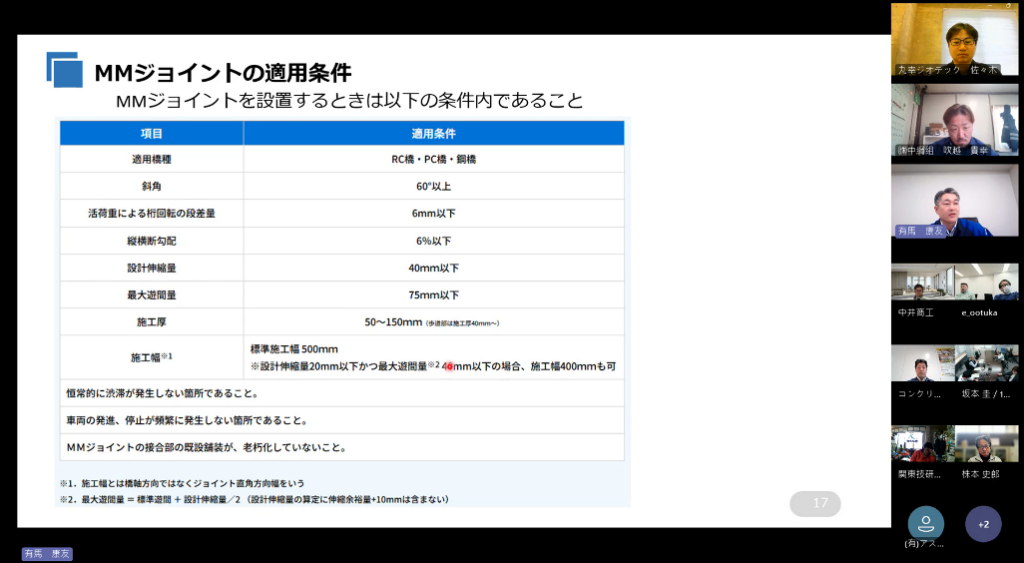Select the 佐々木 video tile at the top
Image resolution: width=1024 pixels, height=563 pixels.
point(954,40)
